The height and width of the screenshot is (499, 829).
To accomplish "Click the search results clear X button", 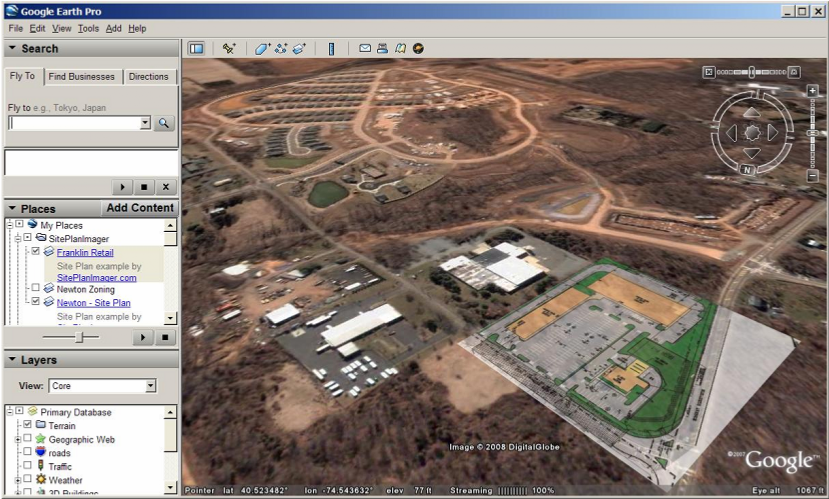I will click(x=165, y=187).
